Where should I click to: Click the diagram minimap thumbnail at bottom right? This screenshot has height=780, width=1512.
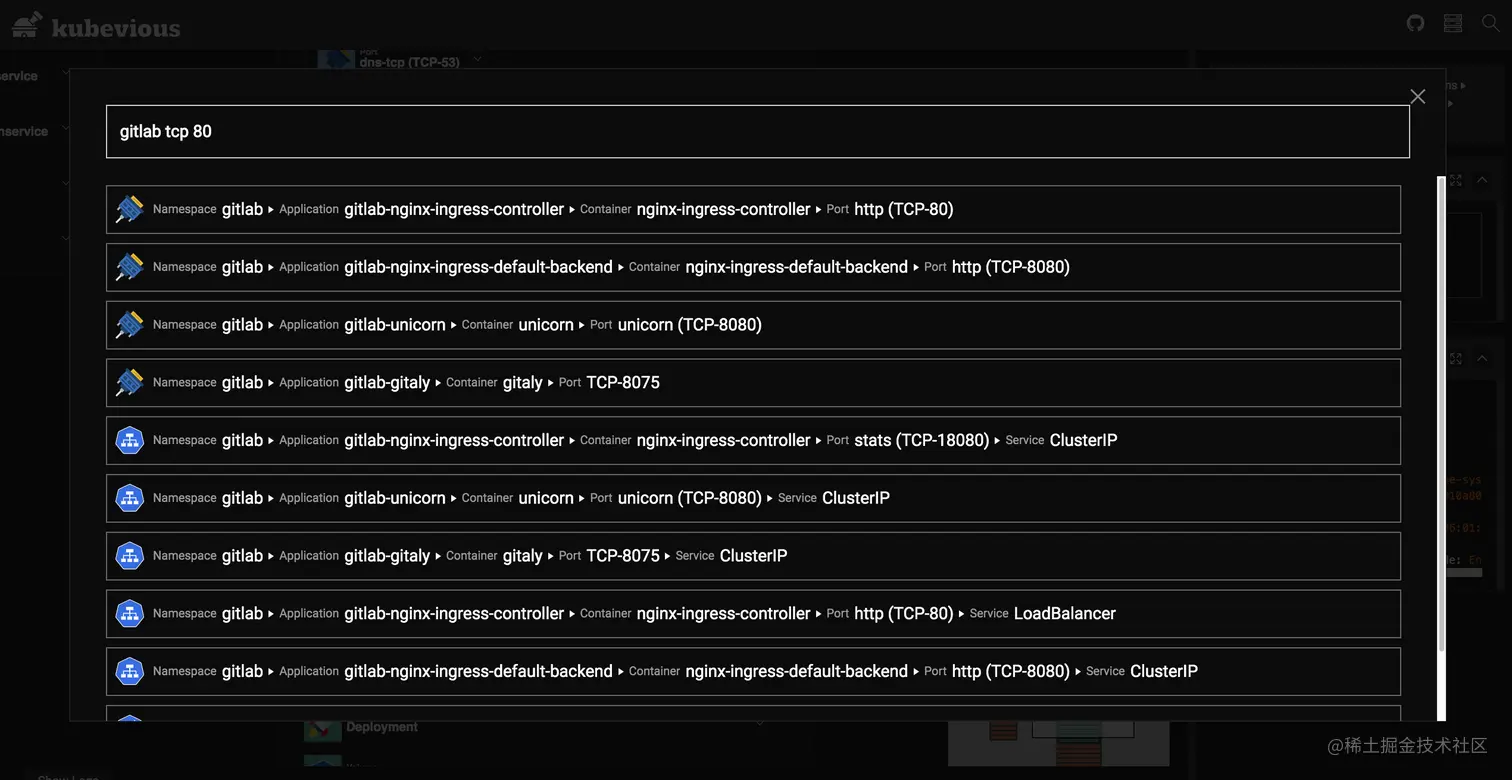coord(1059,743)
